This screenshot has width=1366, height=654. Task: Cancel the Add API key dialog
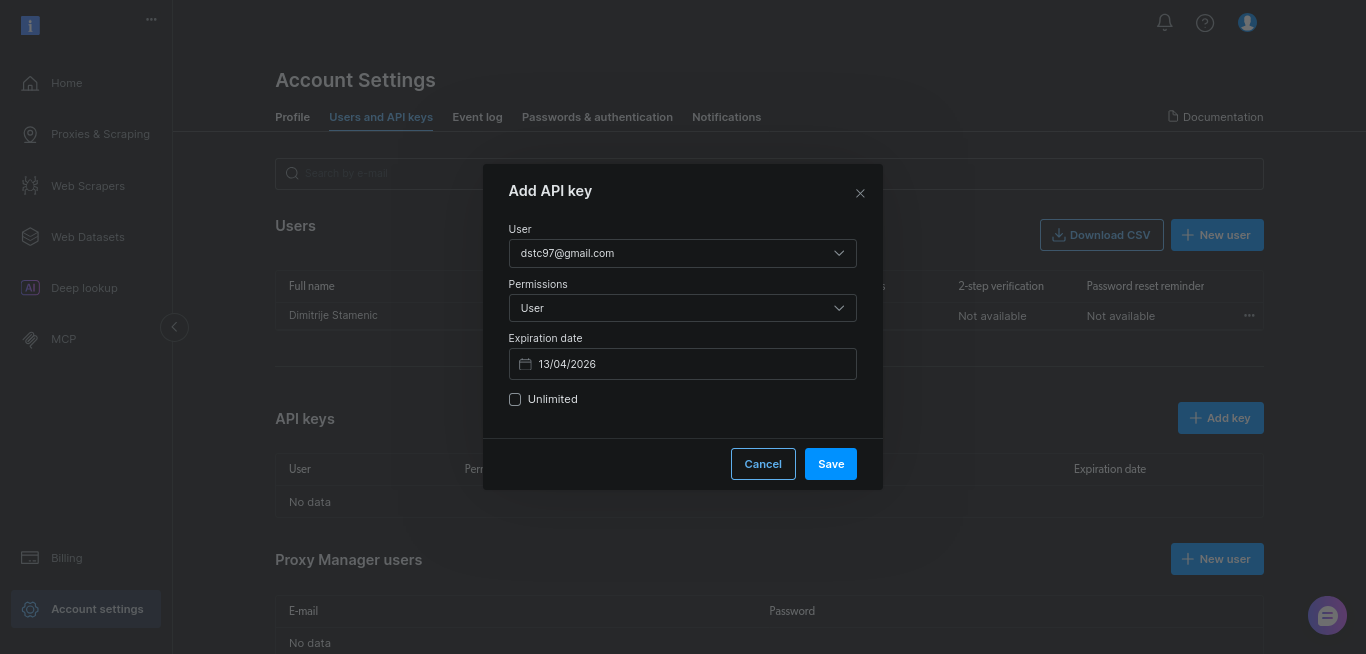click(763, 464)
